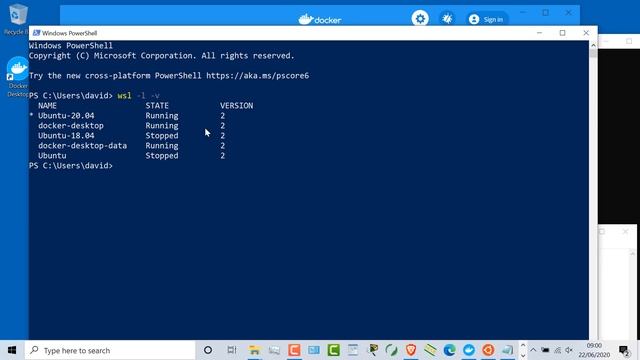Close the Windows PowerShell window
The width and height of the screenshot is (640, 360).
pyautogui.click(x=586, y=33)
